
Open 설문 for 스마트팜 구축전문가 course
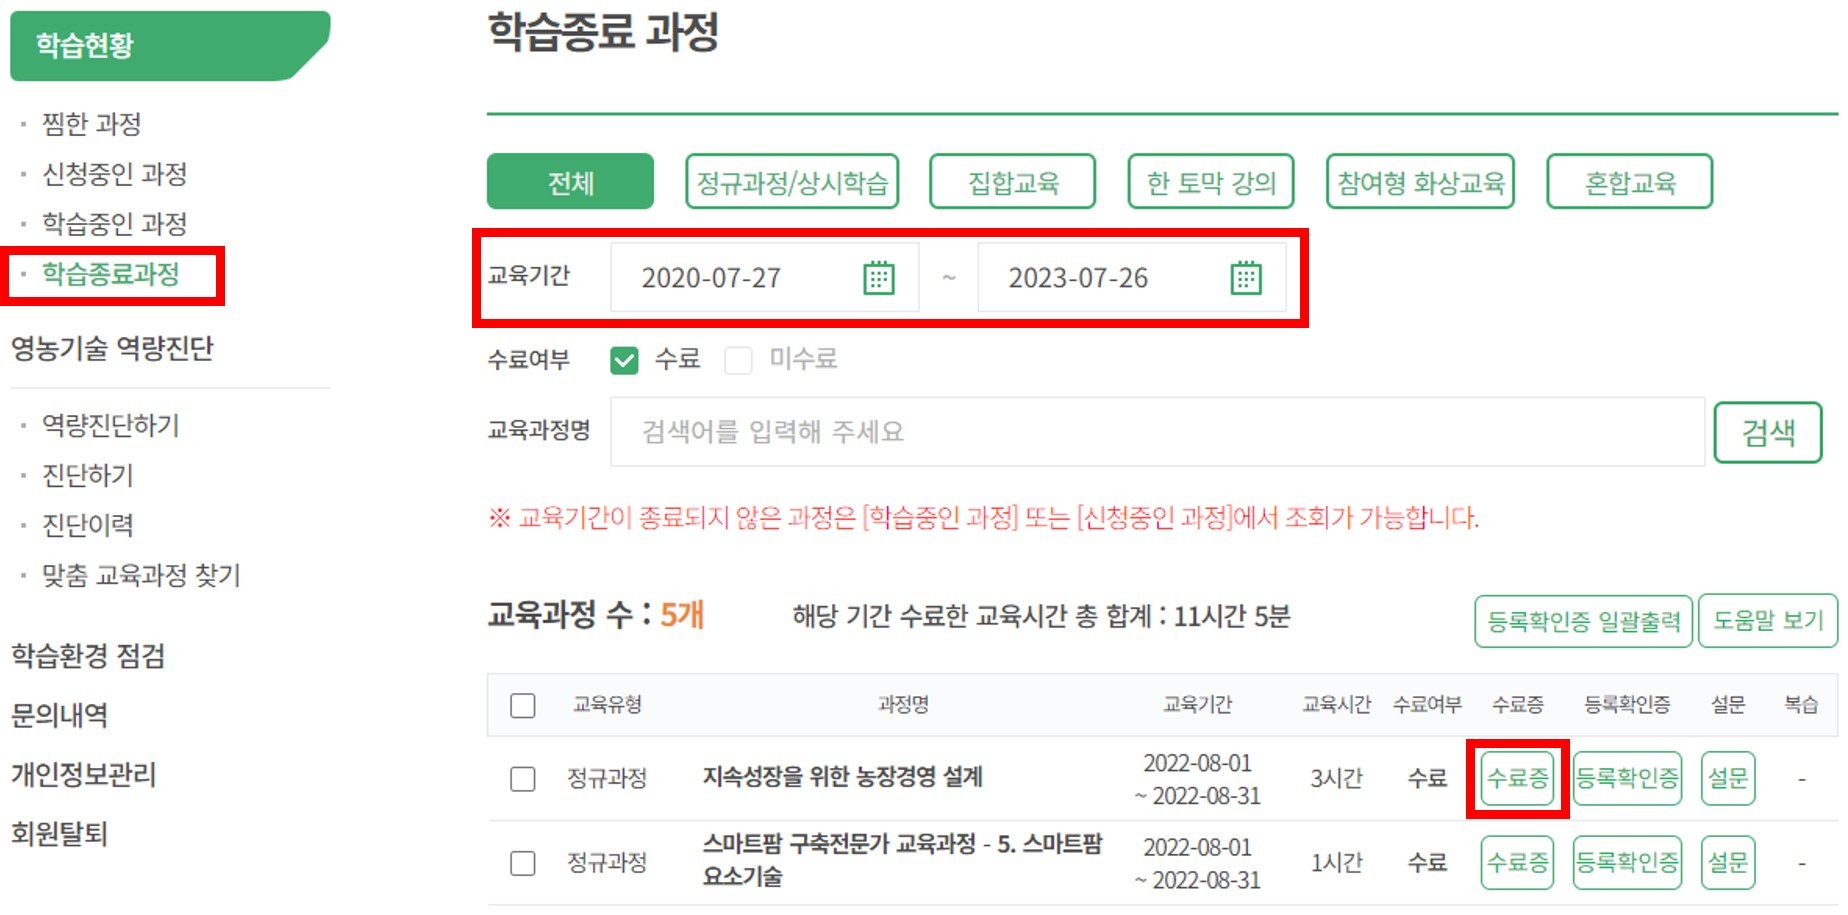(x=1727, y=862)
